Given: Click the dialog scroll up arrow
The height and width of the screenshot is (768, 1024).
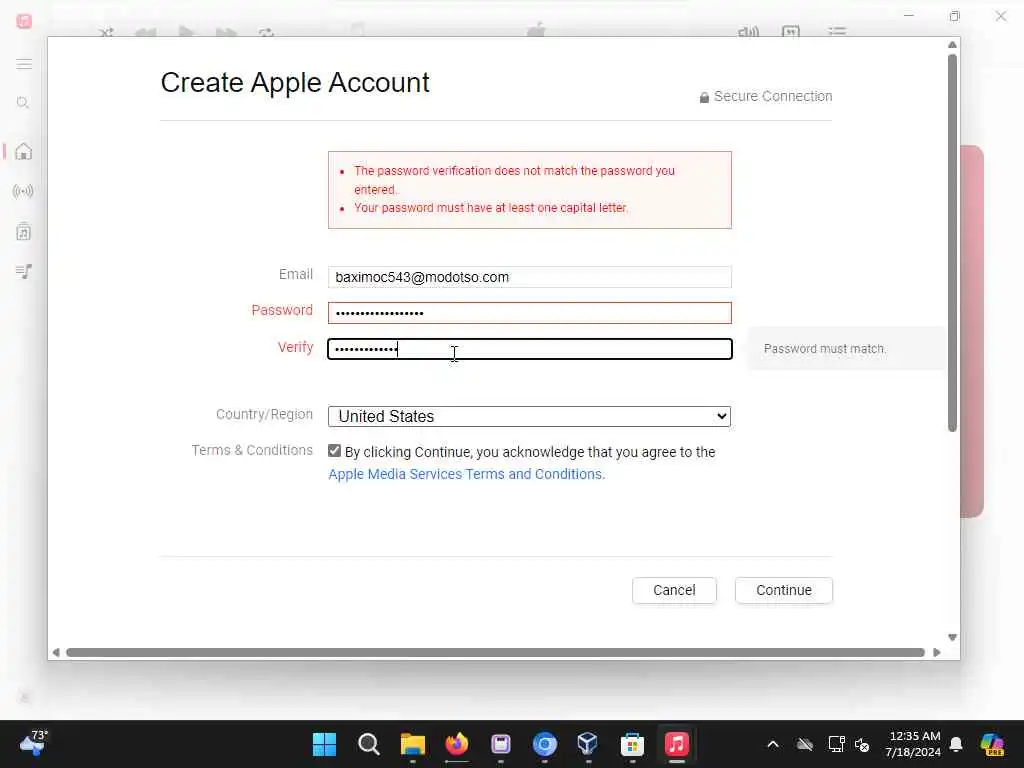Looking at the screenshot, I should point(952,44).
